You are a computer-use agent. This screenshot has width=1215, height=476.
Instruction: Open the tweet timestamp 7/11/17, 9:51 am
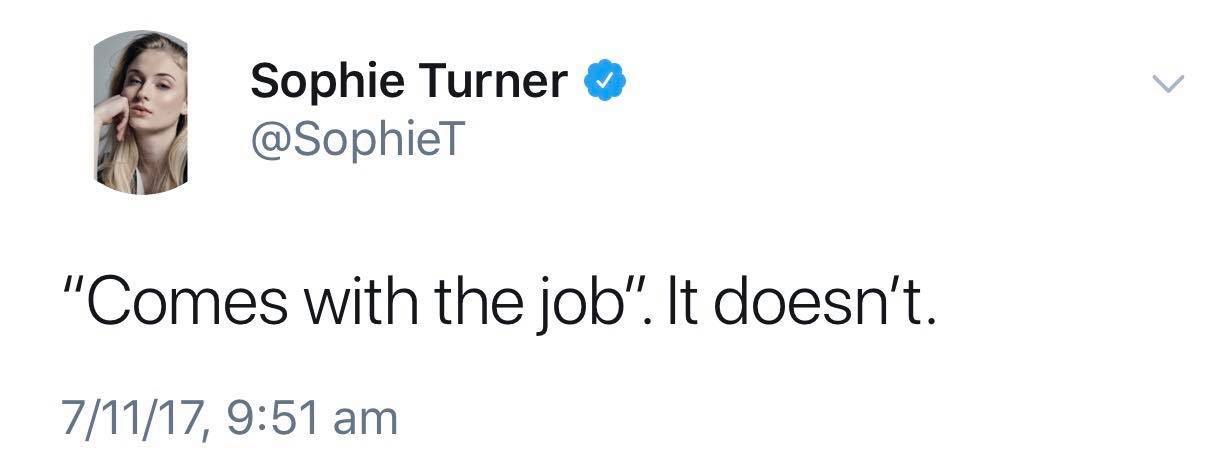click(229, 417)
